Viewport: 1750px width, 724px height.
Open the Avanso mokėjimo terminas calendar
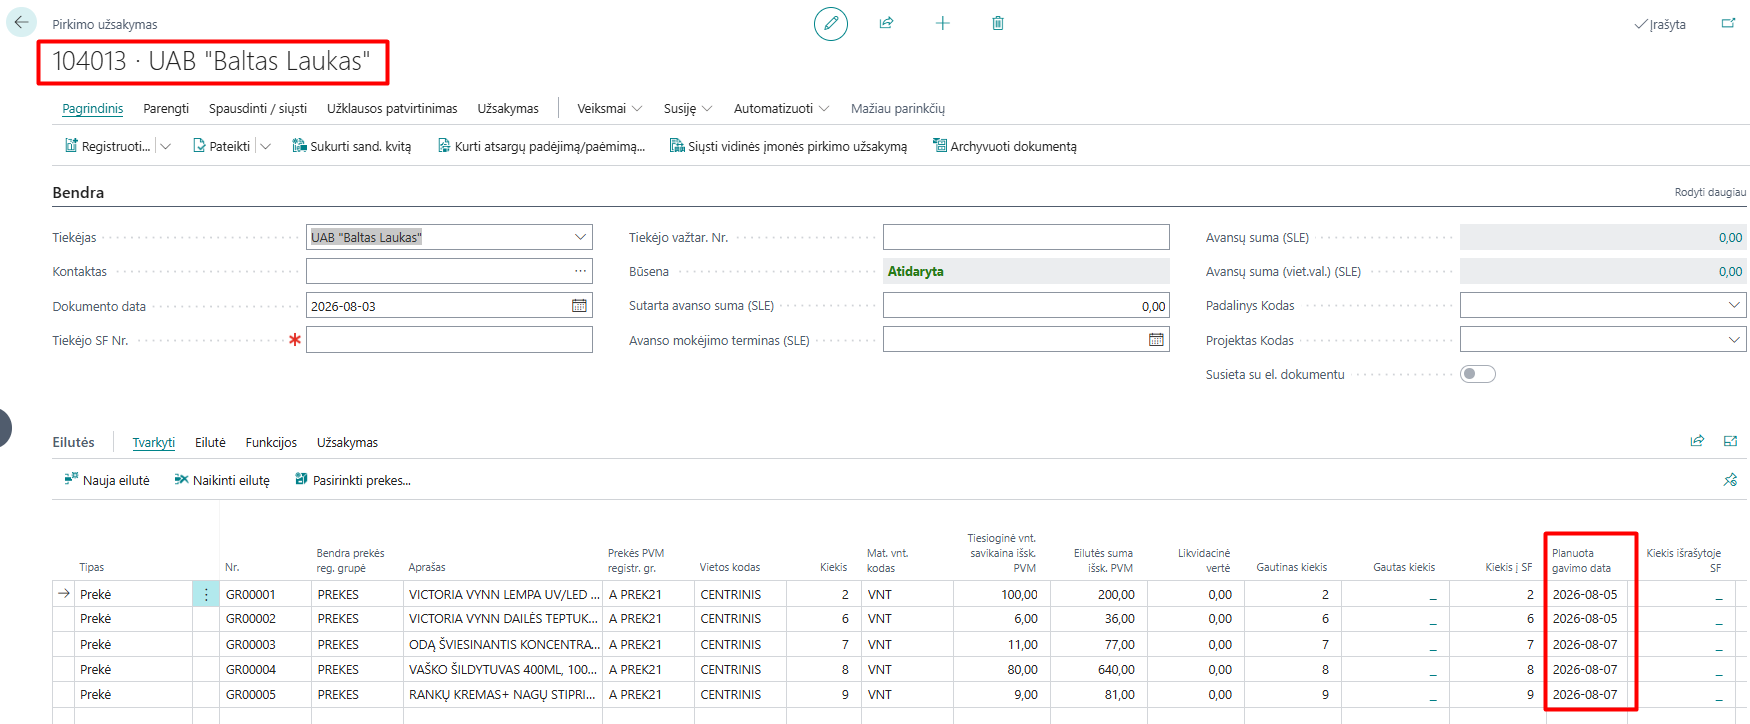[x=1156, y=340]
